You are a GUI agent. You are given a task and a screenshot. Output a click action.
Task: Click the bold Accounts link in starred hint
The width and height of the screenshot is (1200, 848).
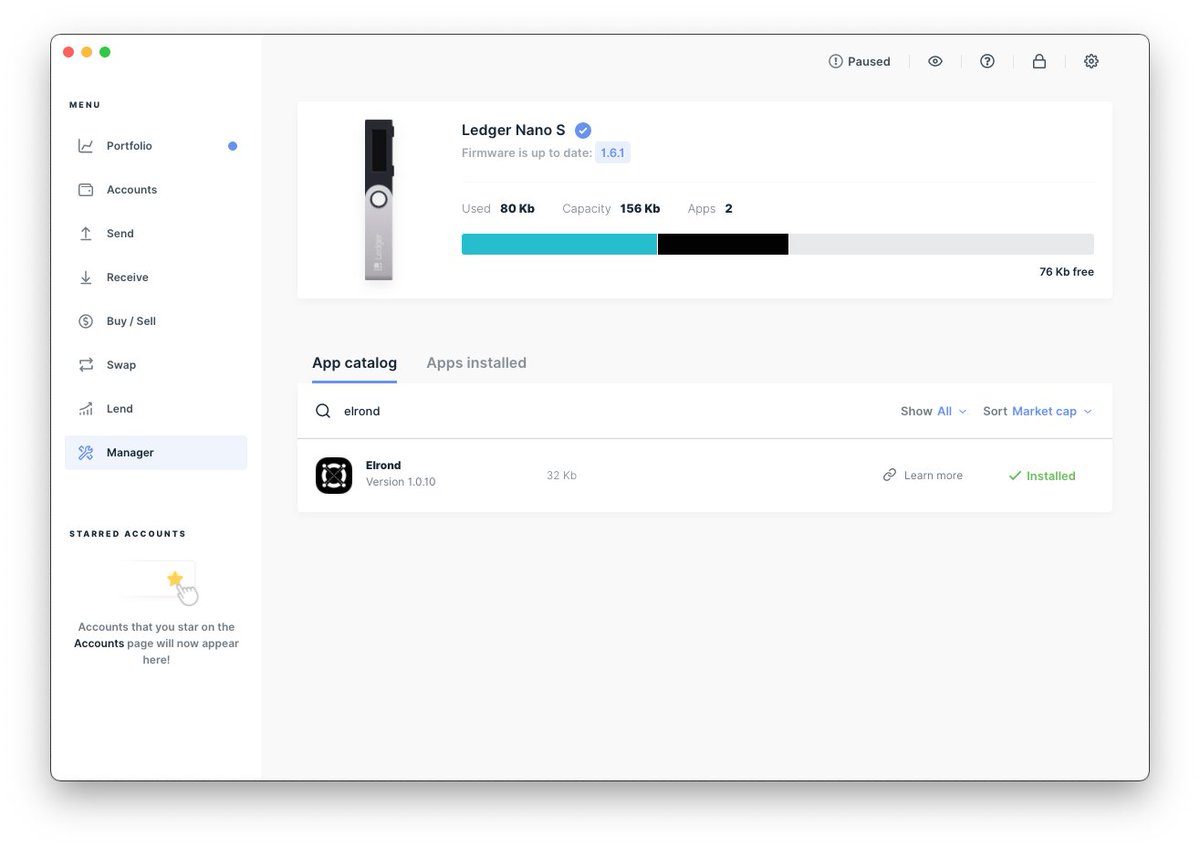tap(99, 644)
